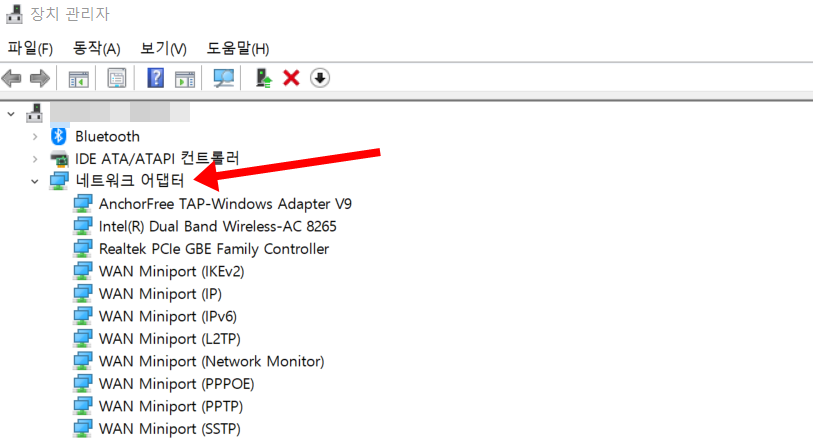Select WAN Miniport (IKEv2) text

tap(171, 271)
